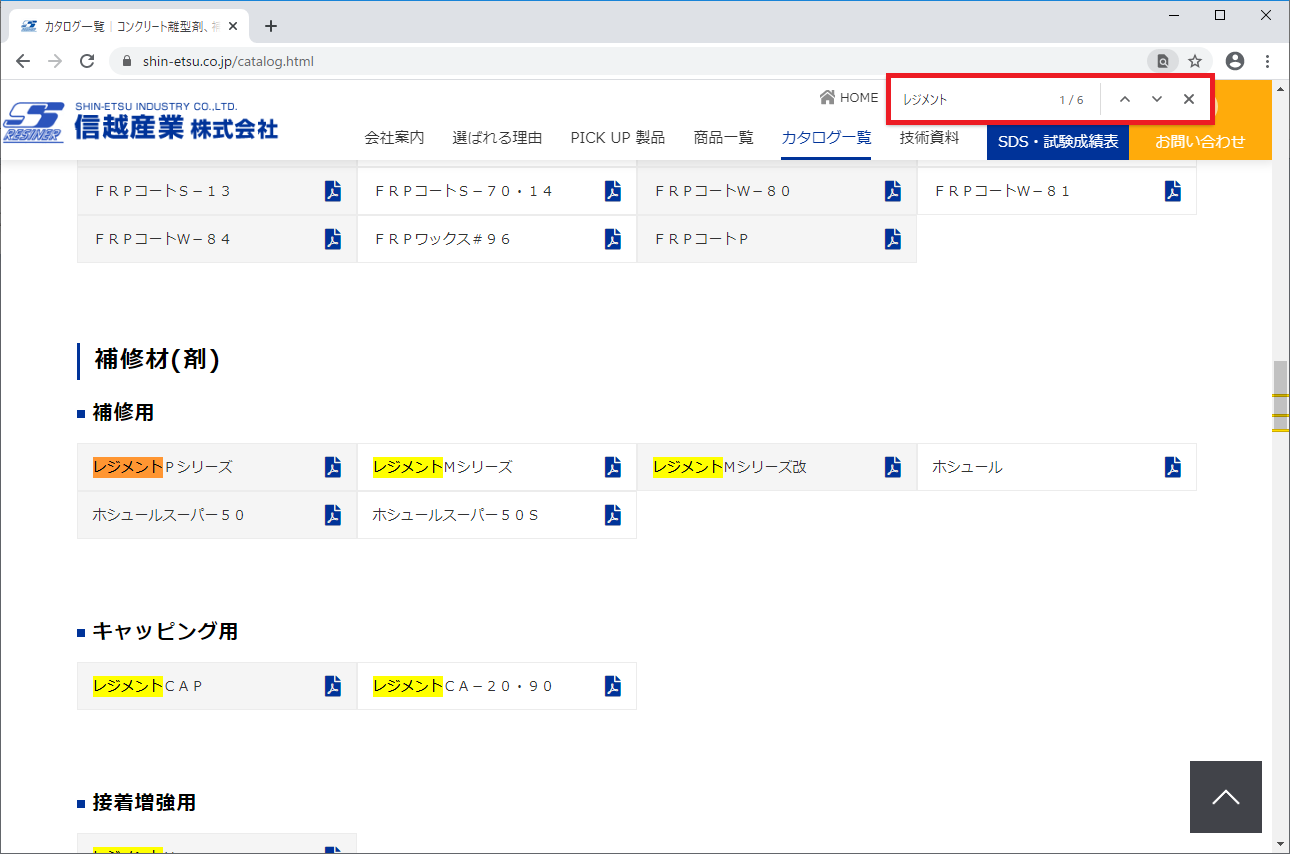Open PDF icon for レジメントCA-20・90
The width and height of the screenshot is (1290, 854).
613,686
